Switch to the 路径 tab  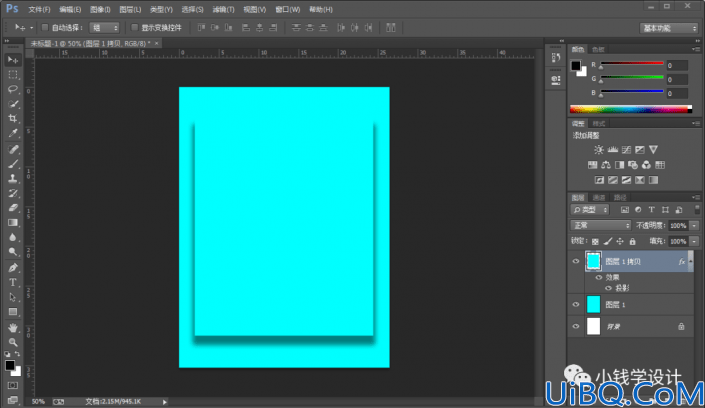click(620, 197)
